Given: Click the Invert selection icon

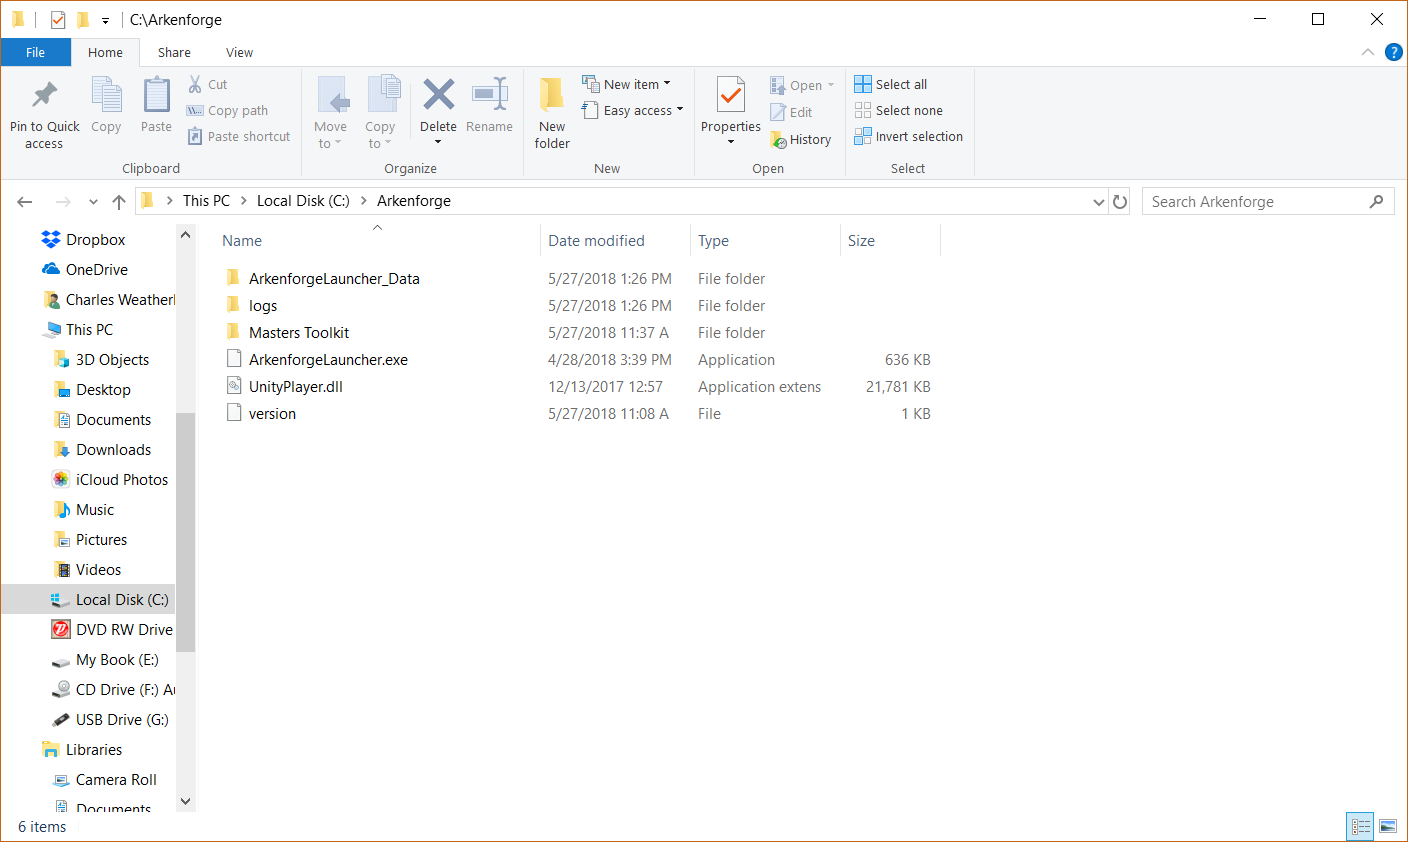Looking at the screenshot, I should 863,137.
